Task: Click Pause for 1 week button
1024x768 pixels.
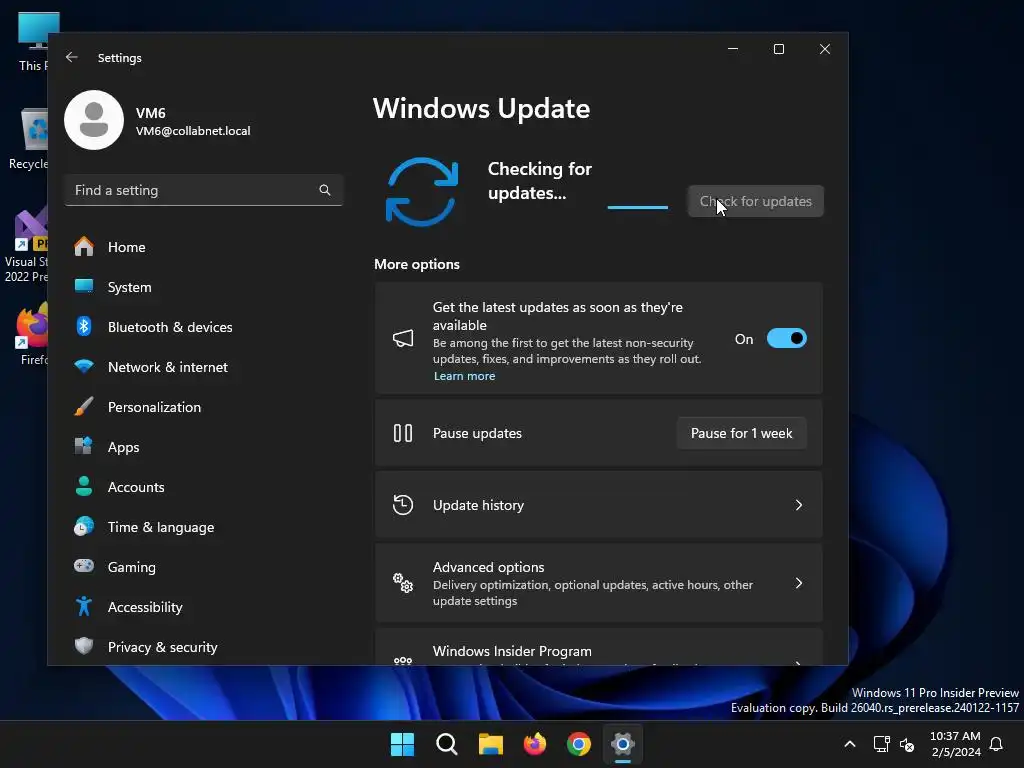Action: [x=741, y=433]
